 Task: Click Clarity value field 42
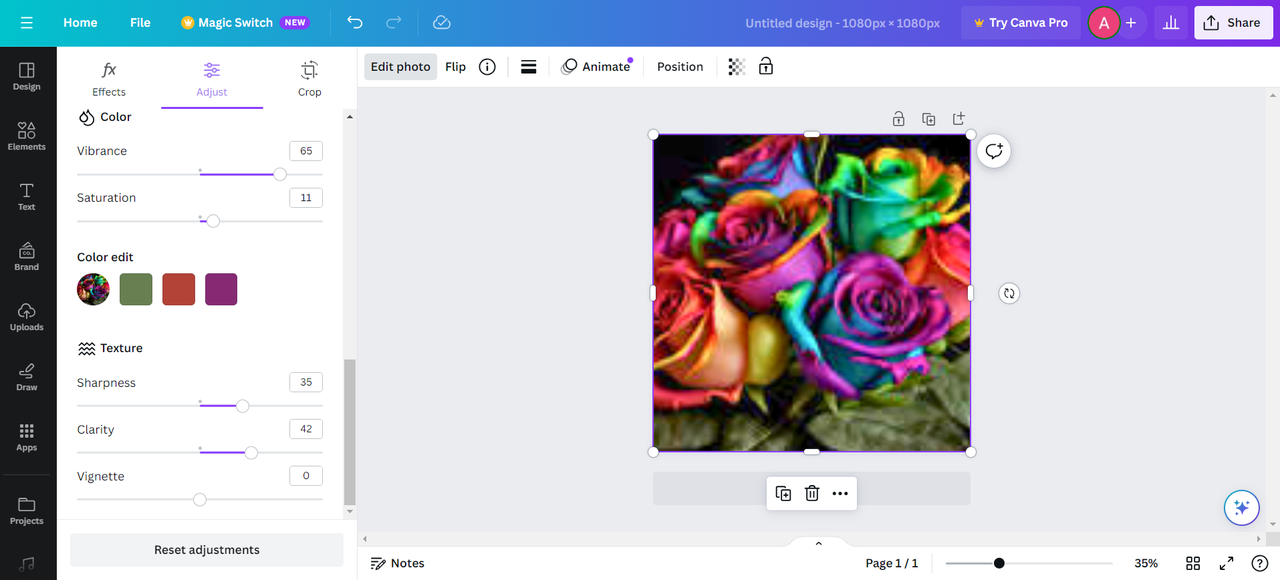(306, 429)
